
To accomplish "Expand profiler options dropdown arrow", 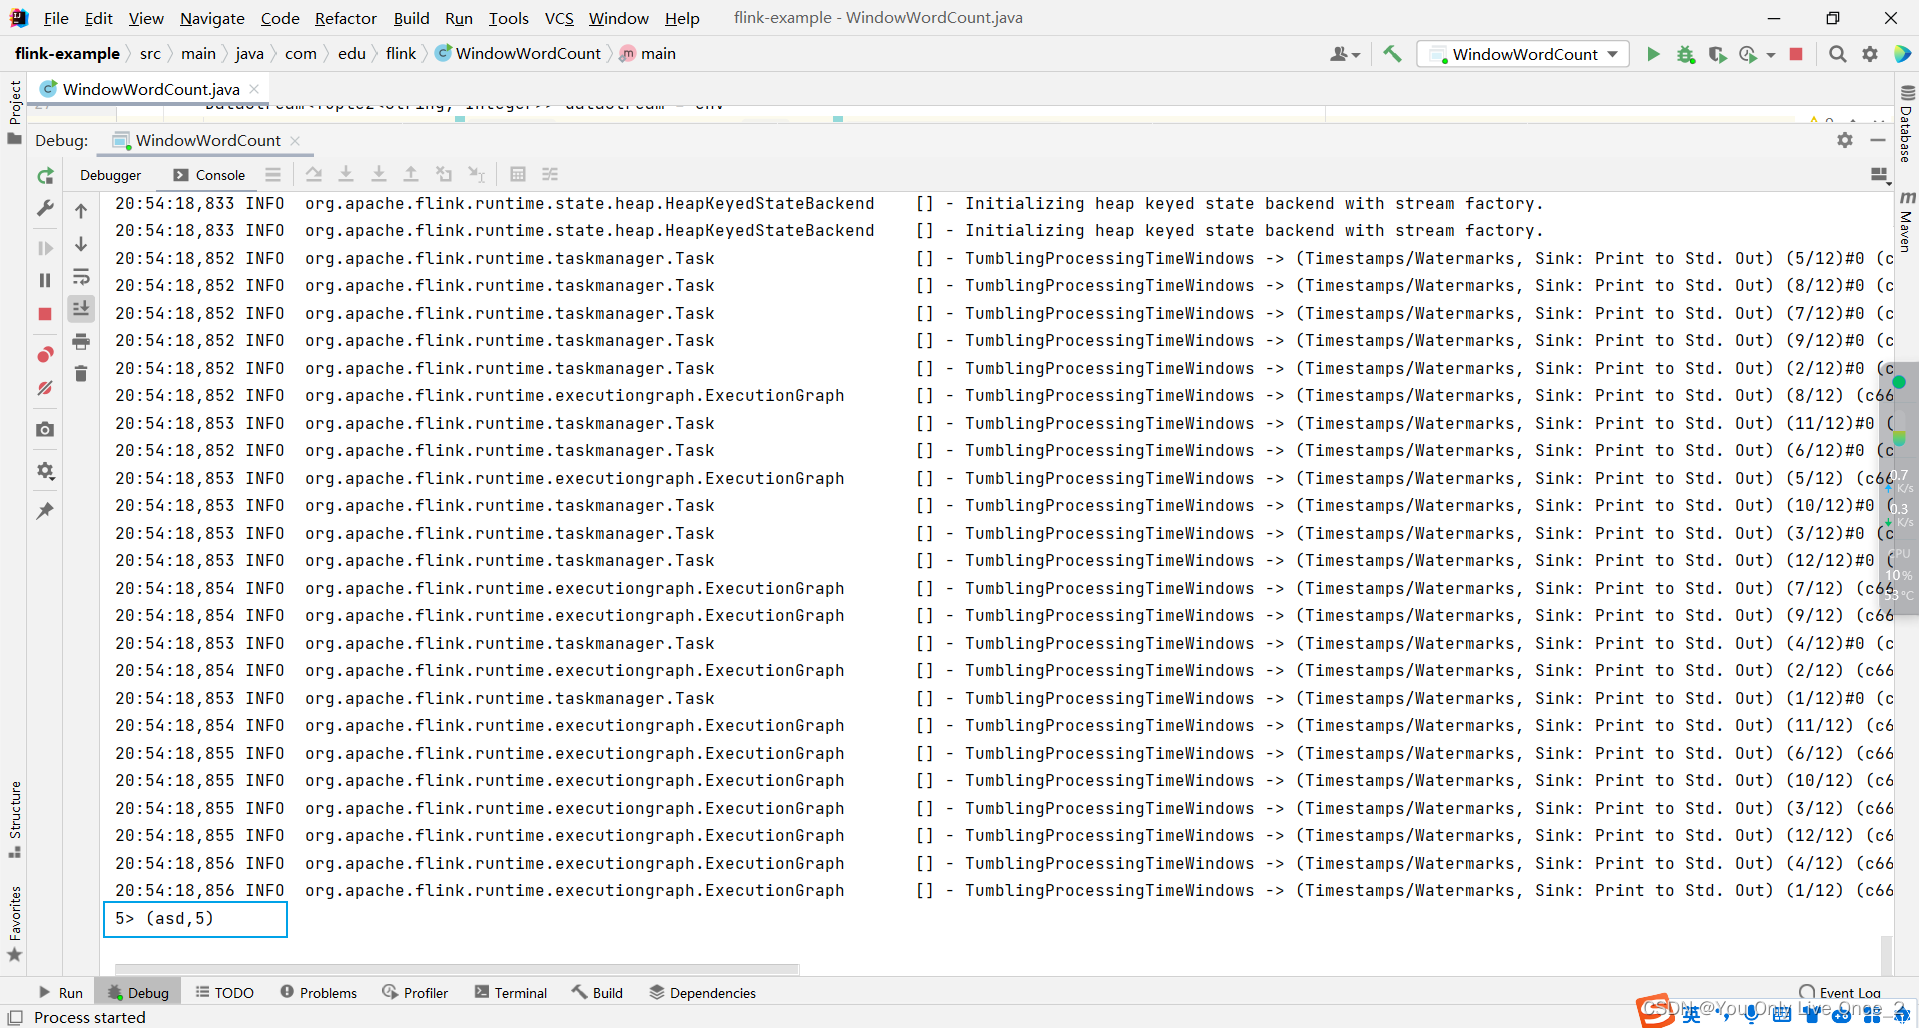I will tap(1770, 55).
